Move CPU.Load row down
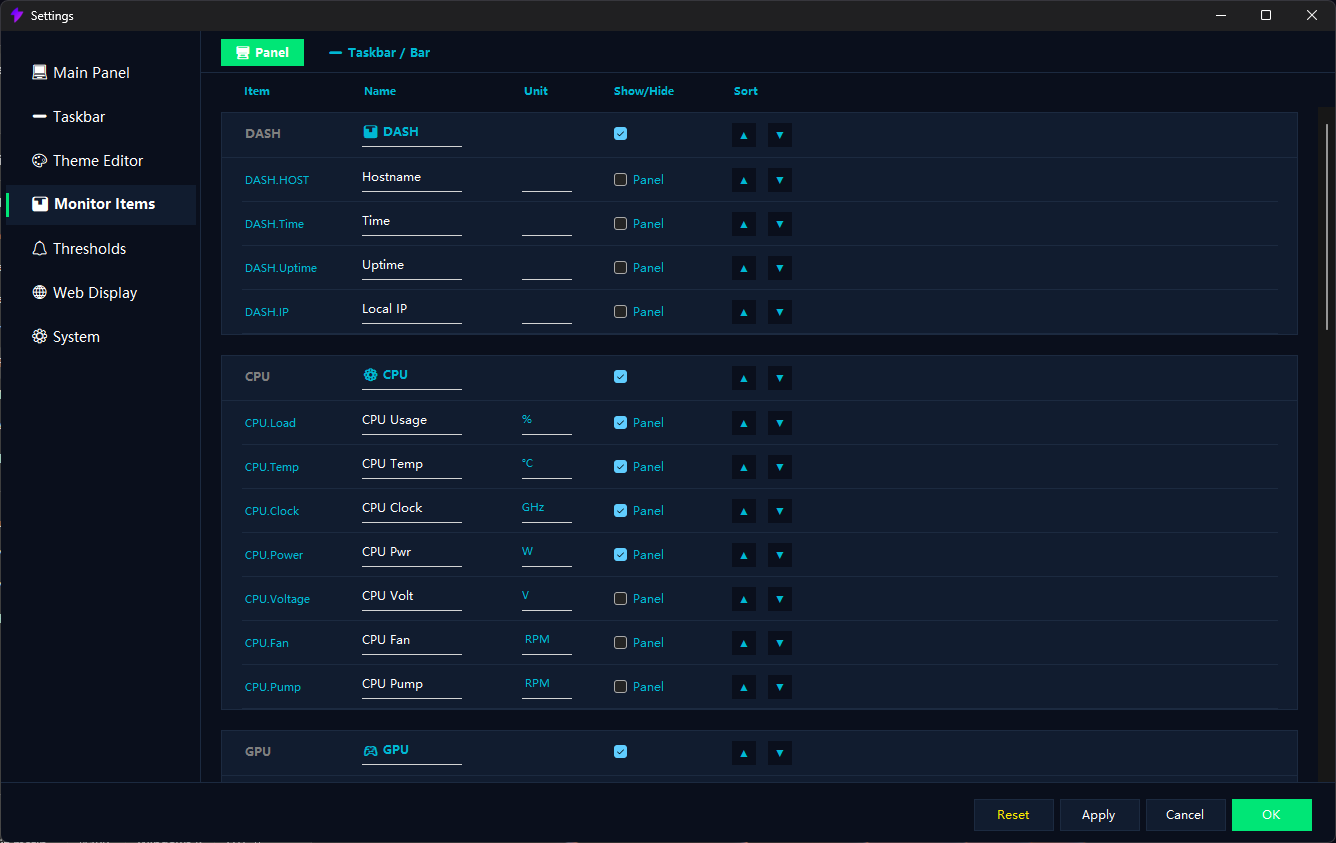Screen dimensions: 1336x843 (780, 423)
